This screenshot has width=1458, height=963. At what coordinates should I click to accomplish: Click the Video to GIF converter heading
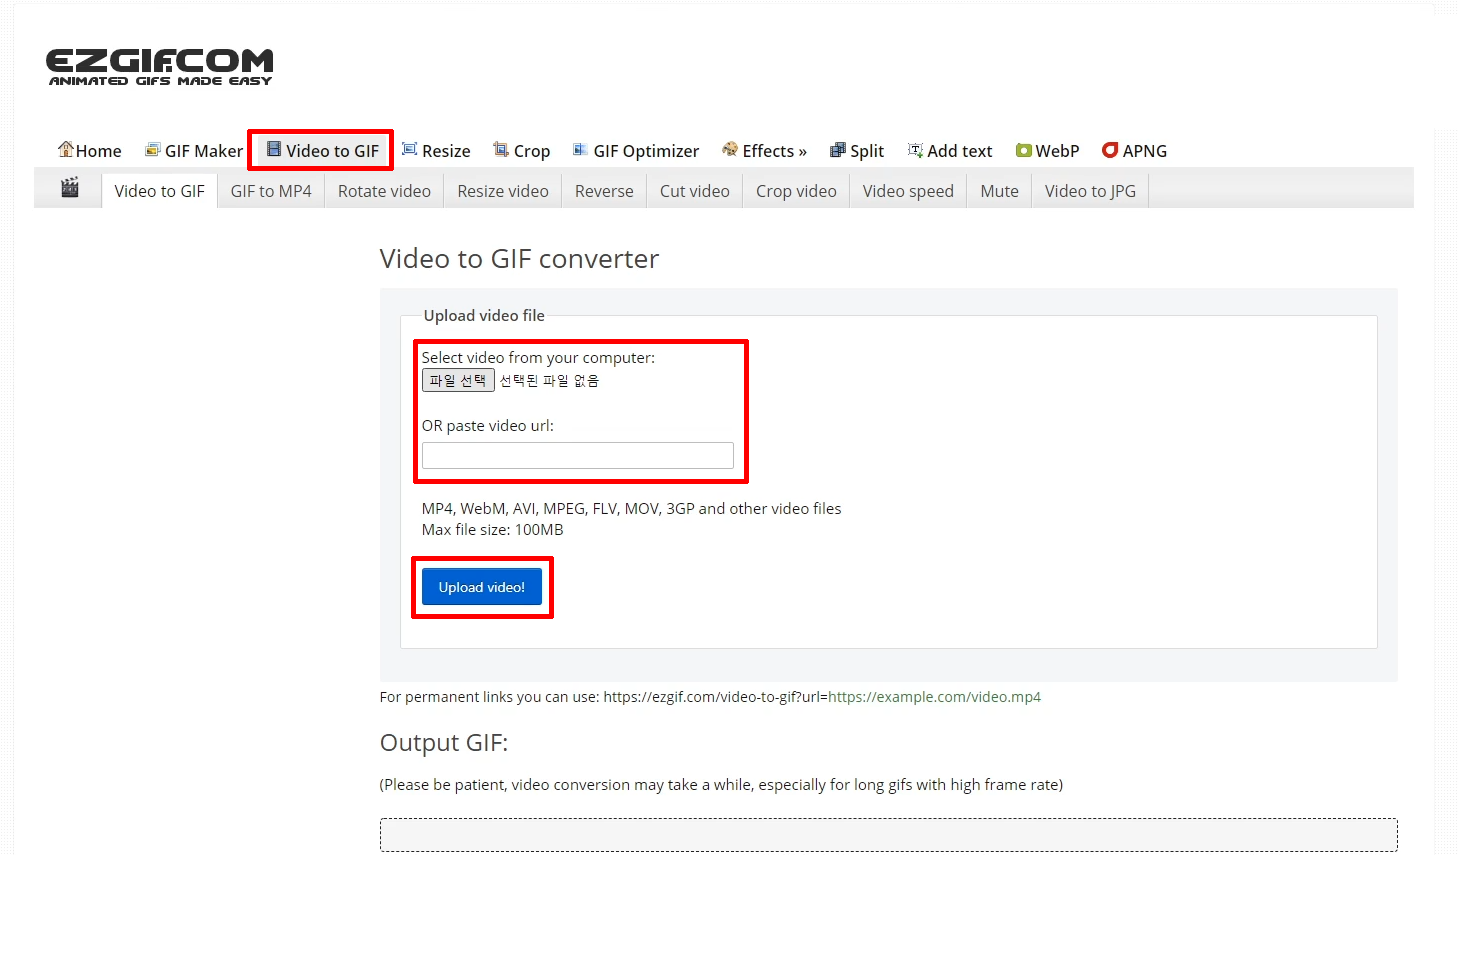pos(519,259)
